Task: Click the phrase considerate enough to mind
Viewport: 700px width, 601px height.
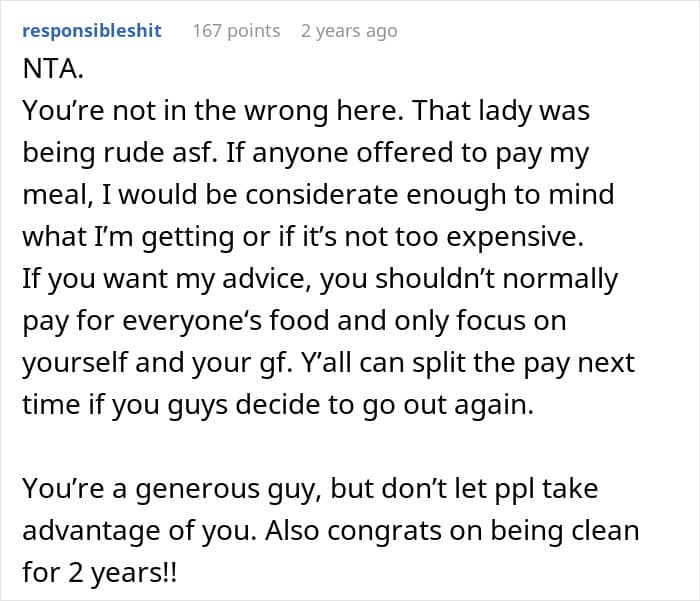Action: click(x=430, y=195)
